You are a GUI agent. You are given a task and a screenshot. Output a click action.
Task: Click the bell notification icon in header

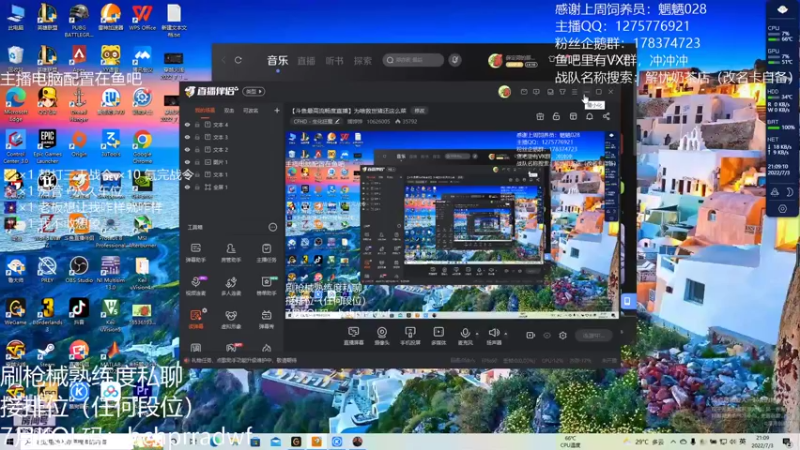click(589, 117)
